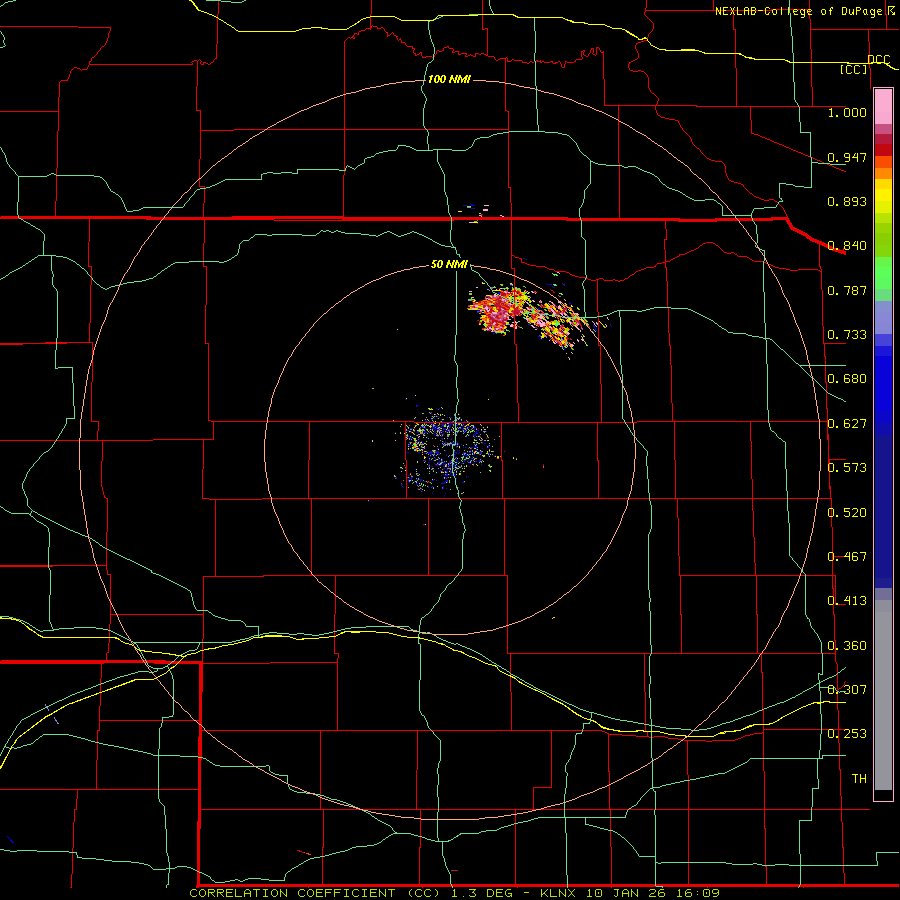Select the 0.627 legend value
Image resolution: width=900 pixels, height=900 pixels.
(x=847, y=423)
